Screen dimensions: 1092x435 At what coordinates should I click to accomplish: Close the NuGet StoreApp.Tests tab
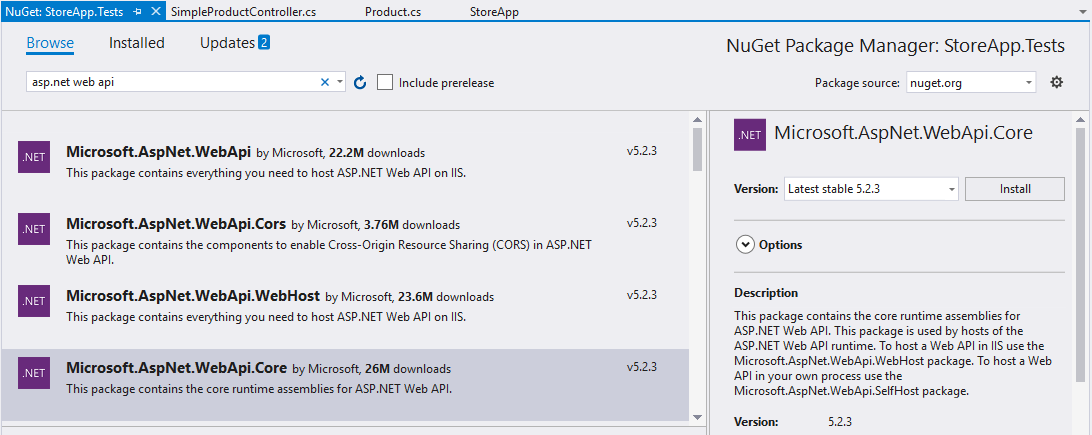[154, 11]
